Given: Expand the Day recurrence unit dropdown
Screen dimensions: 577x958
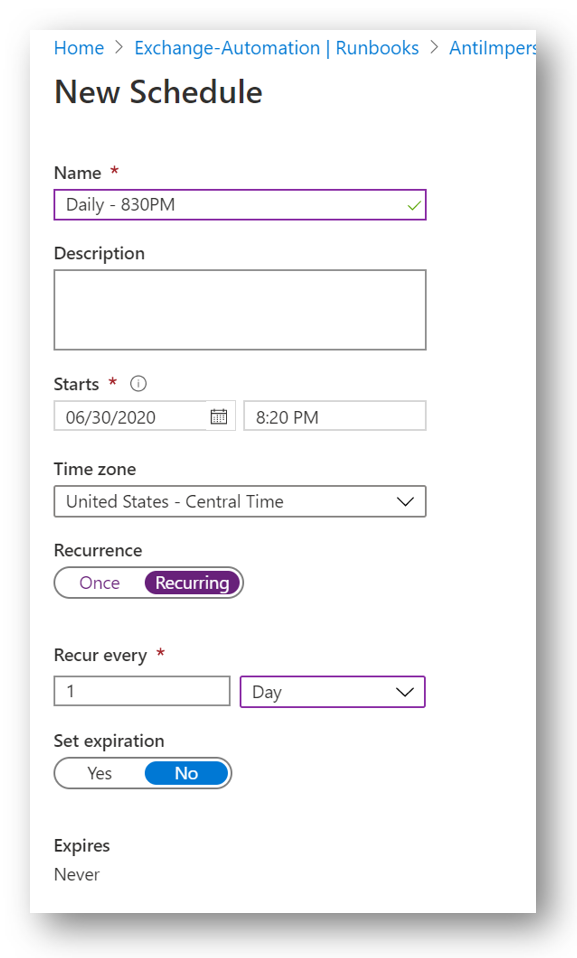Looking at the screenshot, I should (333, 692).
